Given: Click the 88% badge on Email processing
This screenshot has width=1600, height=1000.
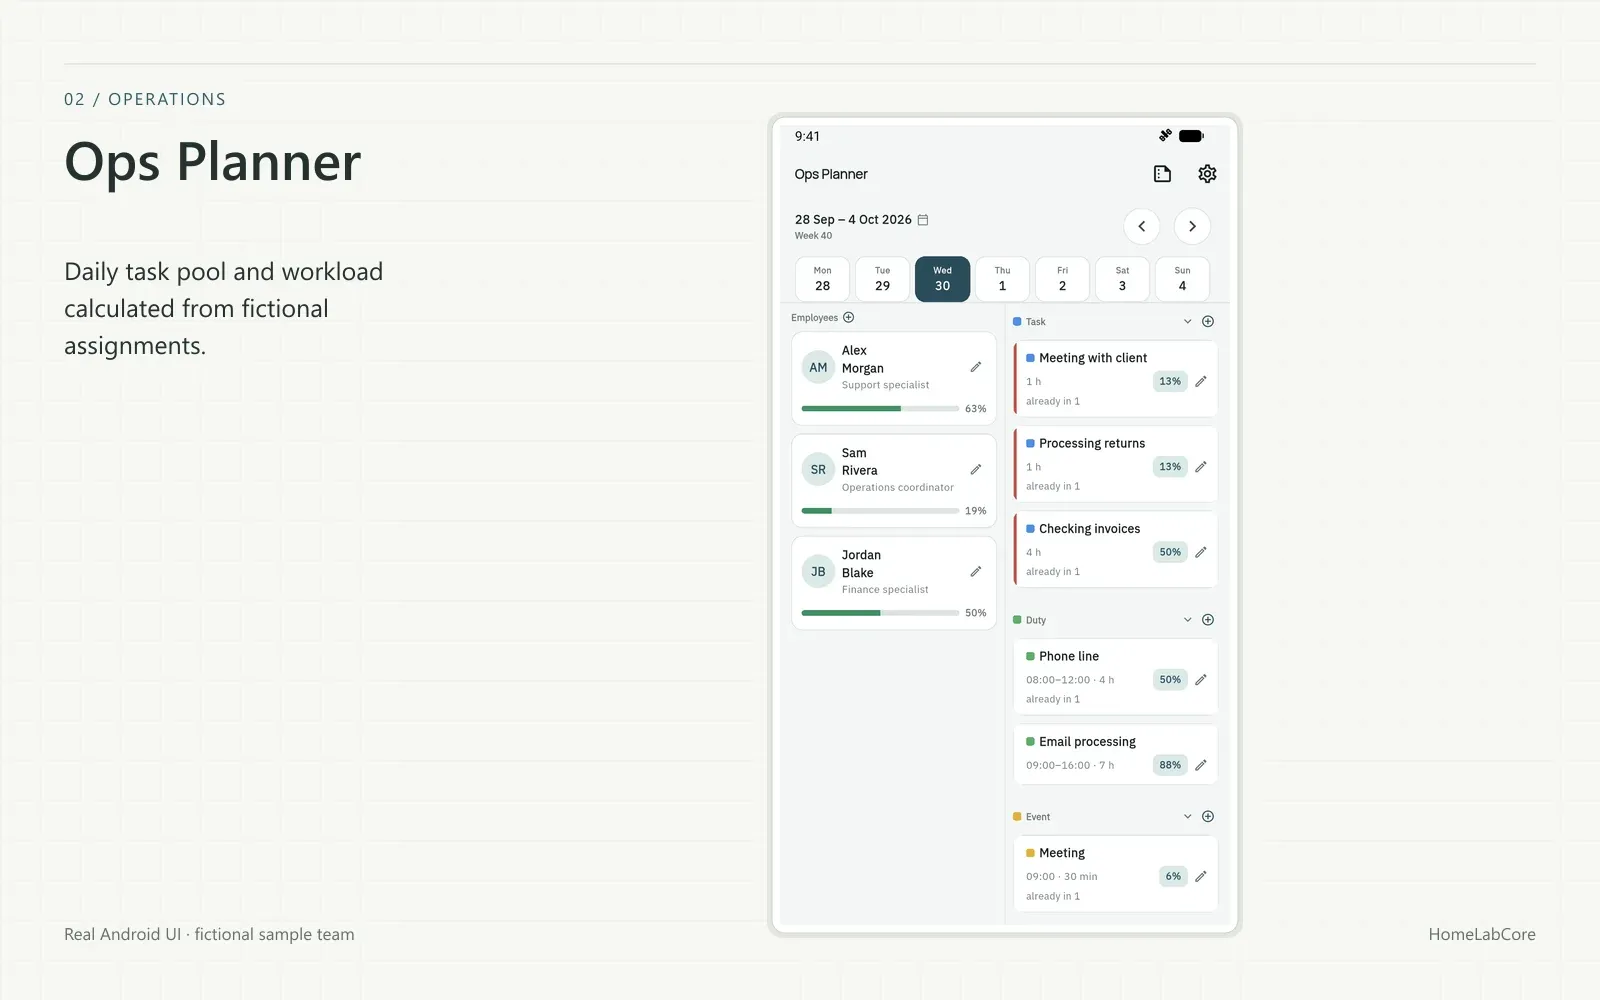Looking at the screenshot, I should click(1170, 765).
